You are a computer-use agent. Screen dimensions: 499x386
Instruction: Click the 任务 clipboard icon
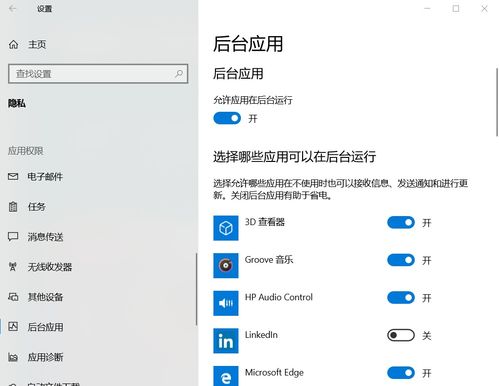pyautogui.click(x=13, y=207)
